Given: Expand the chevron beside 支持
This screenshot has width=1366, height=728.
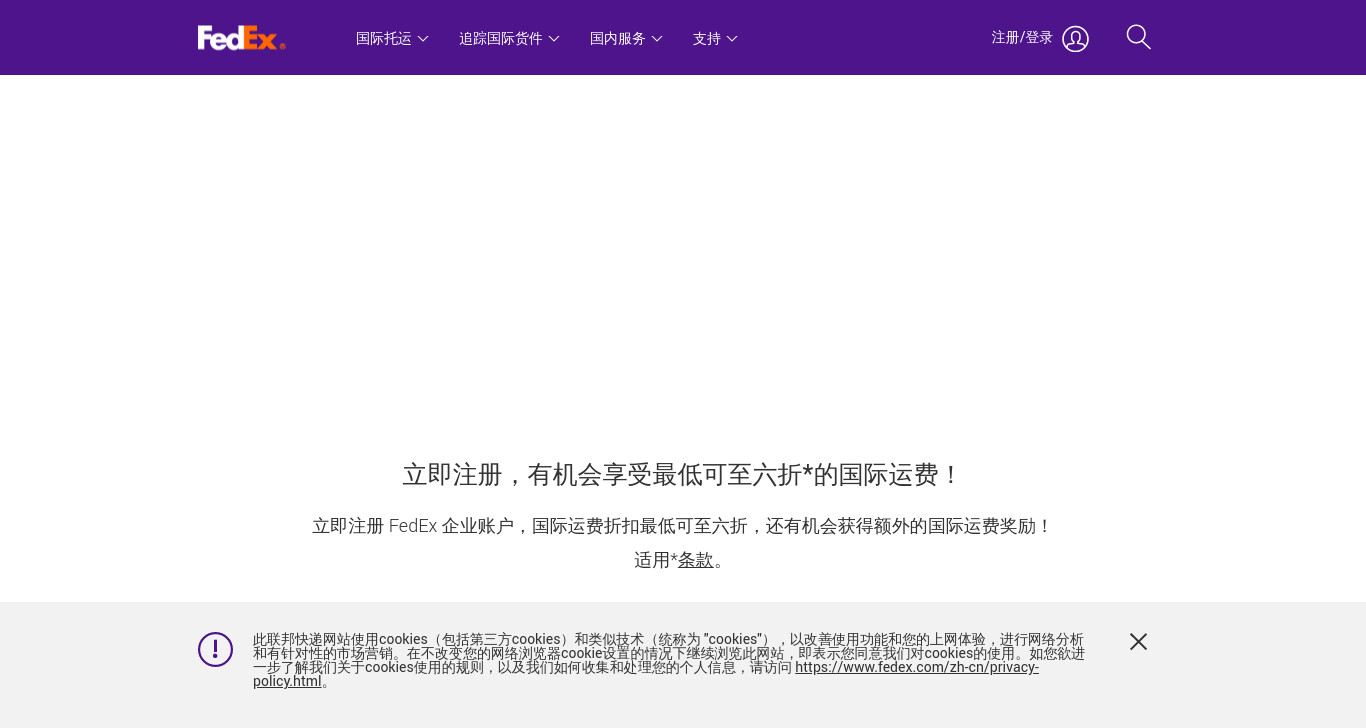Looking at the screenshot, I should tap(732, 39).
